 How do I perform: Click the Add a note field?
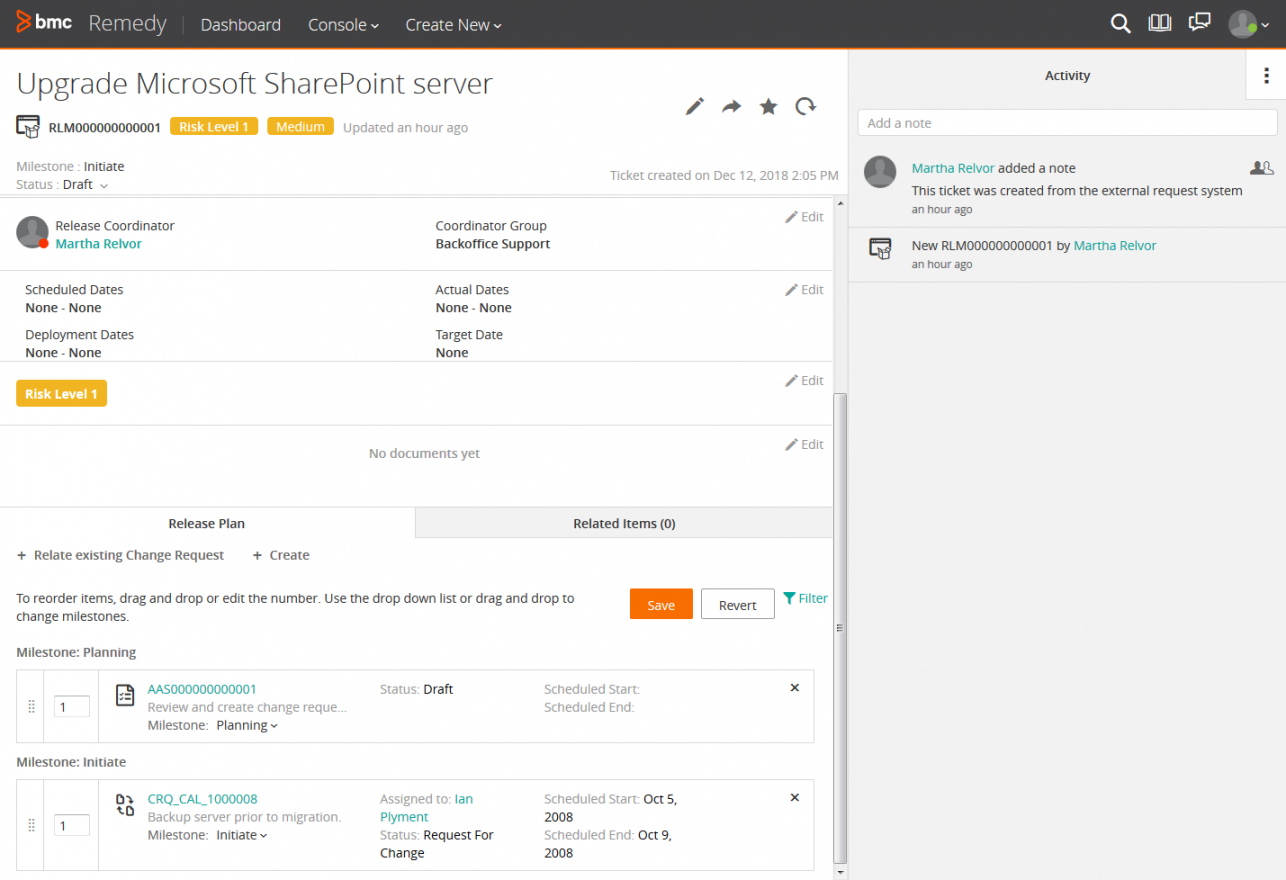click(1067, 123)
